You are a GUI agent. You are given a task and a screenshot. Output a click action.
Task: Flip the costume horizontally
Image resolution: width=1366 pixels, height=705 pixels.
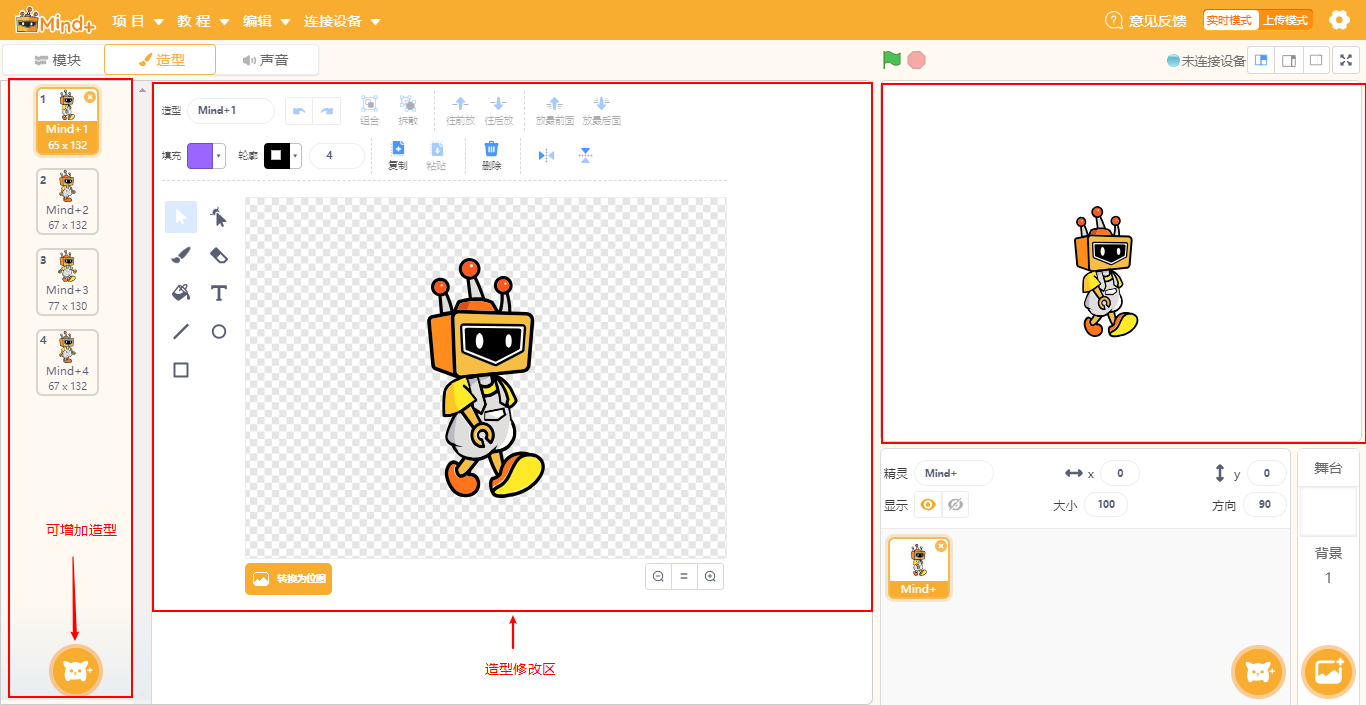(x=546, y=155)
